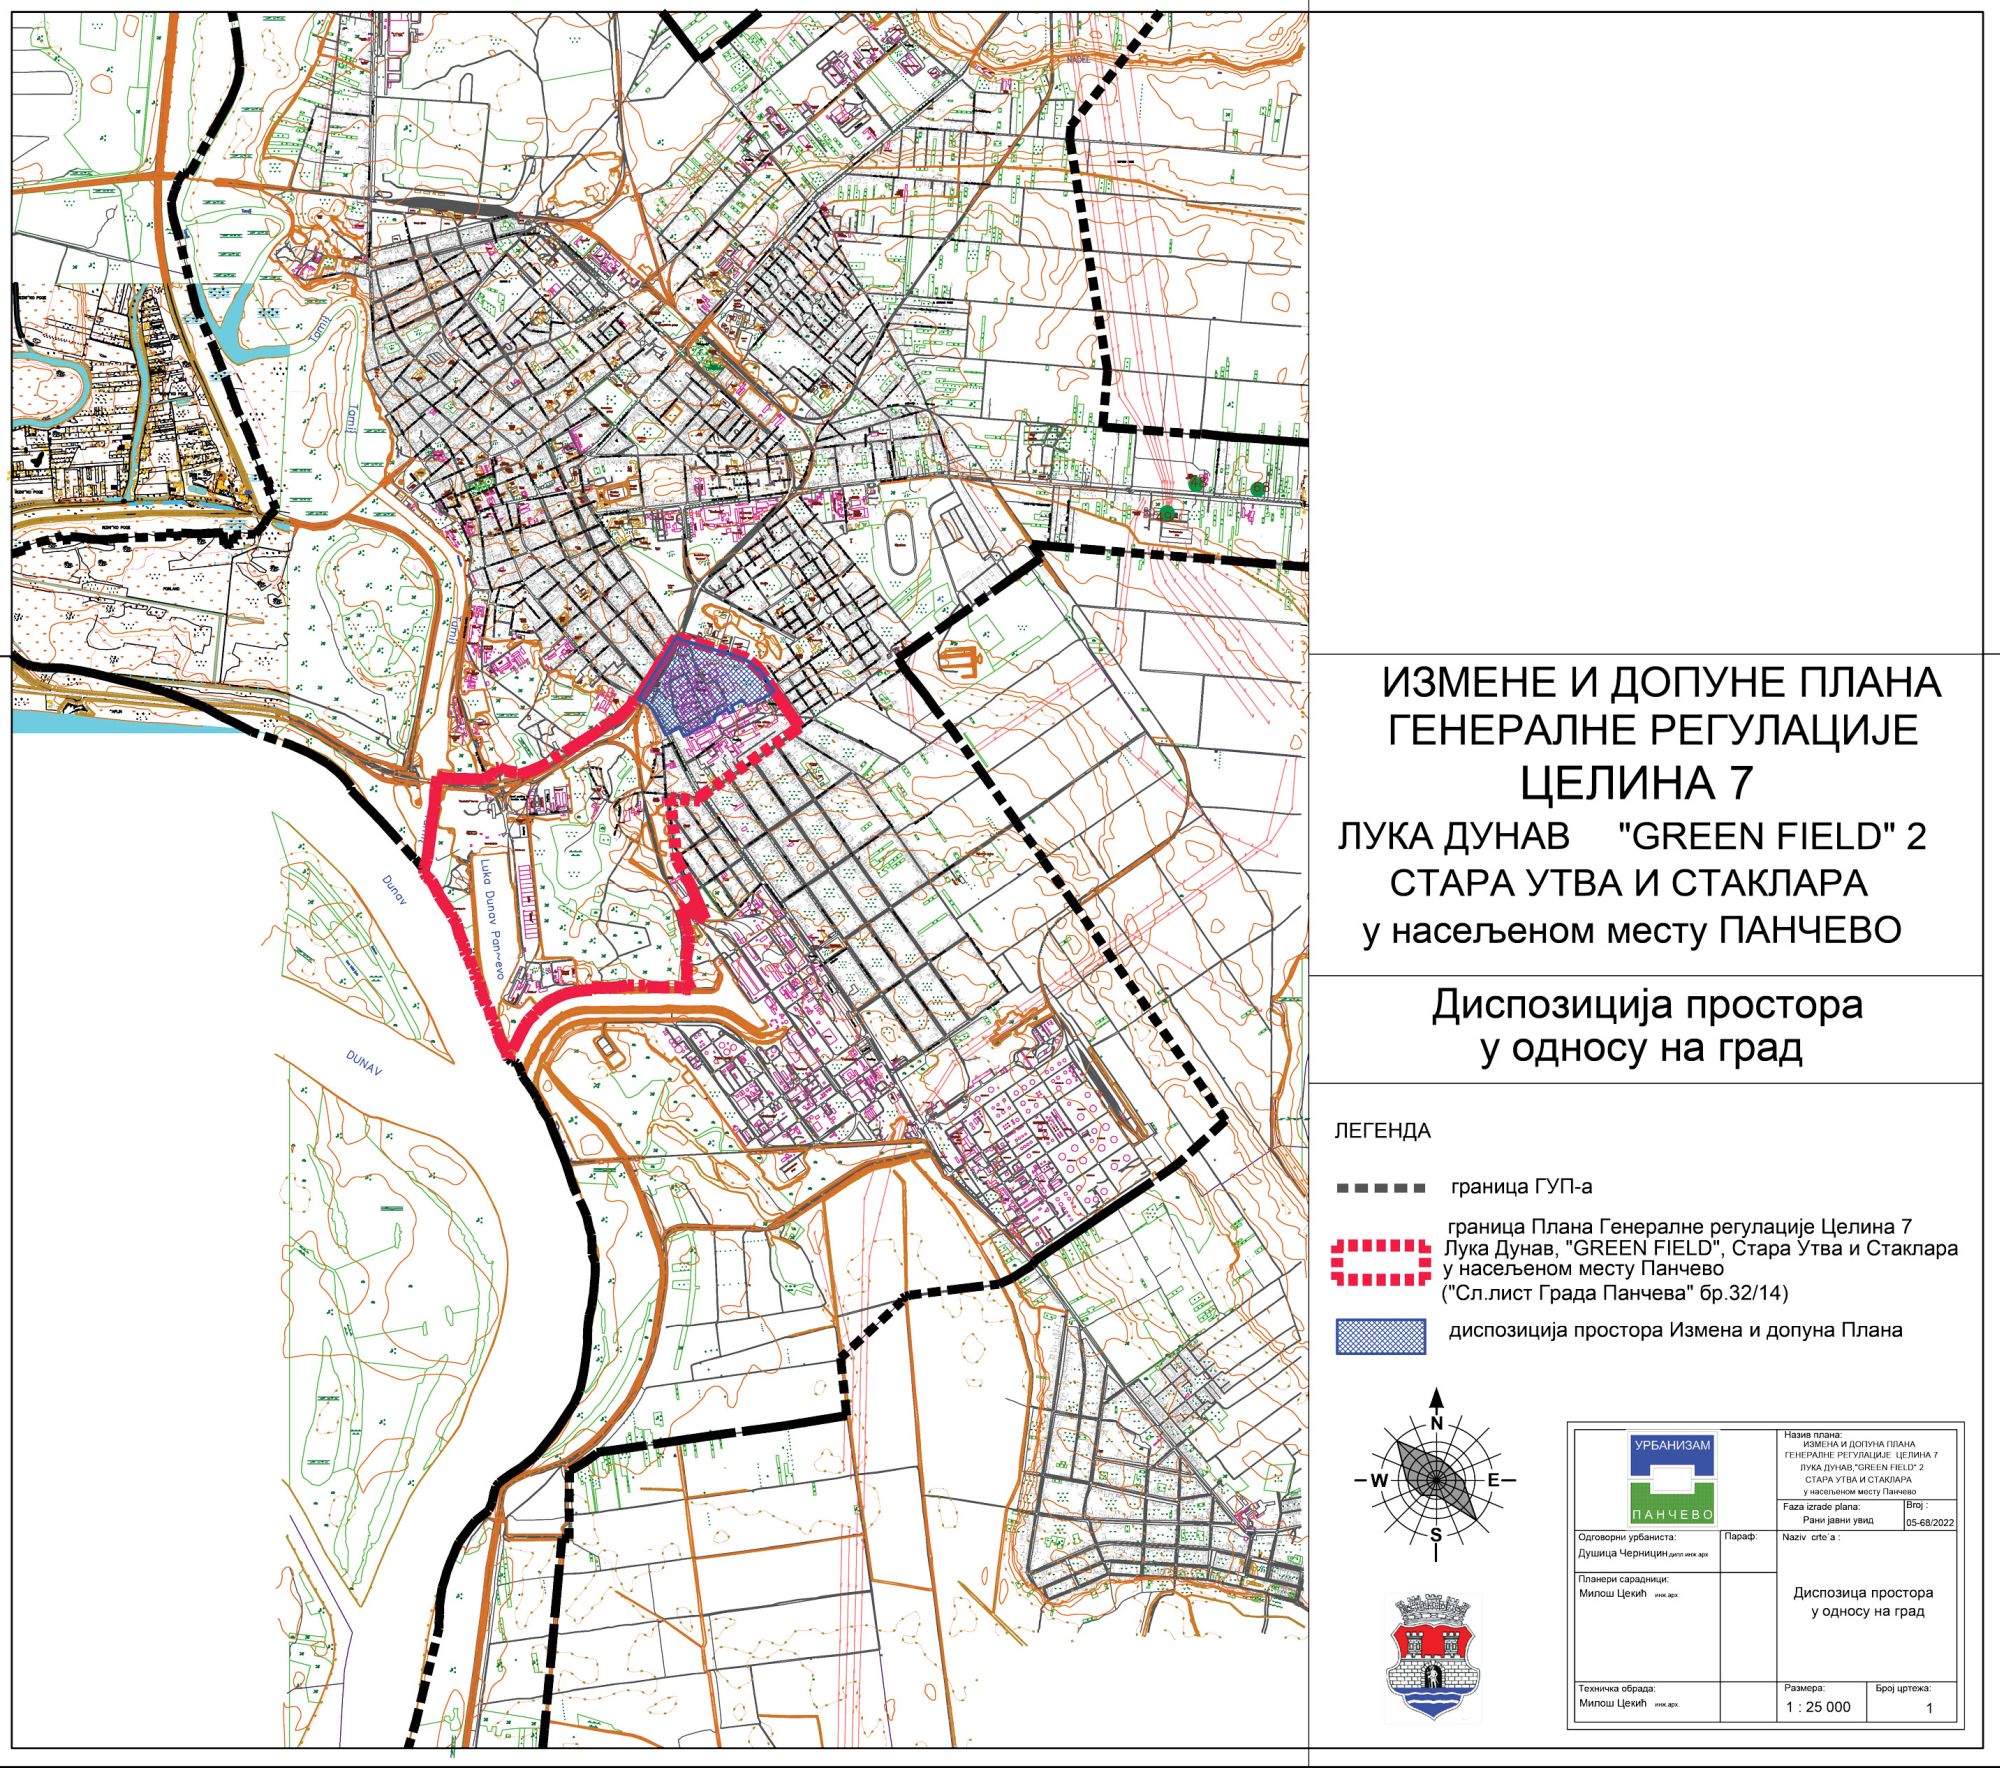Click the DUNAV river label
This screenshot has height=1768, width=2000.
[365, 1061]
